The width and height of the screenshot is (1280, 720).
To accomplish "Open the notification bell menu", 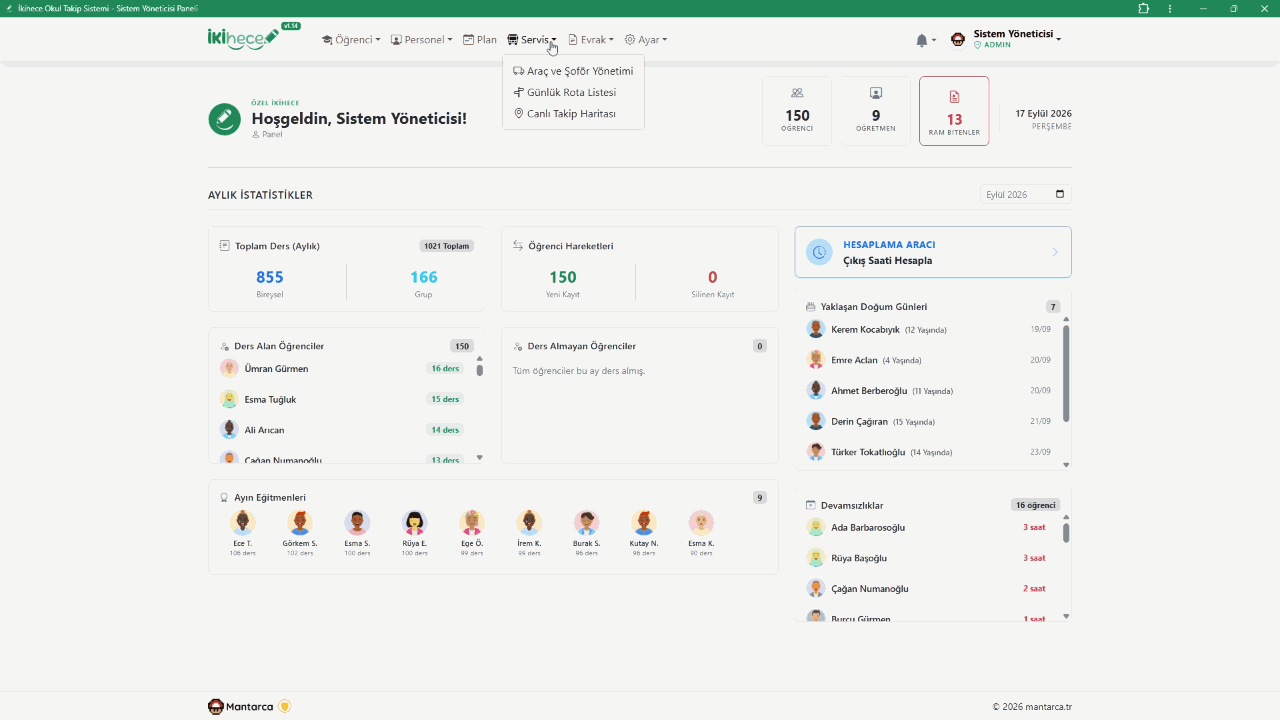I will coord(926,40).
